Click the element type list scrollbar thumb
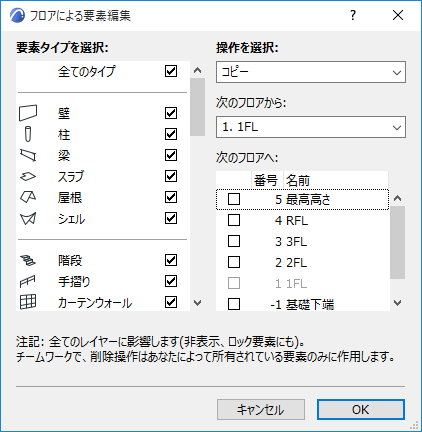Image resolution: width=422 pixels, height=432 pixels. (x=198, y=107)
